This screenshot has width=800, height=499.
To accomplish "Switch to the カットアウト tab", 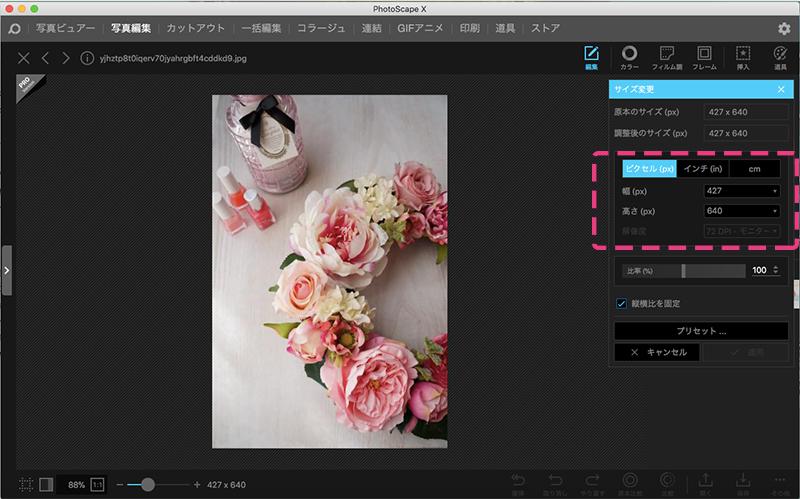I will click(x=195, y=29).
